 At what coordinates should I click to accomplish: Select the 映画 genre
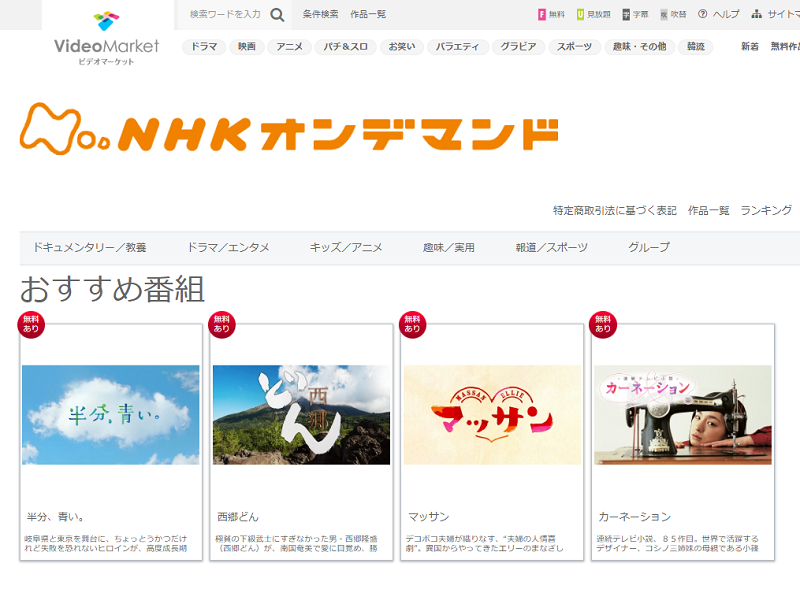click(x=246, y=47)
